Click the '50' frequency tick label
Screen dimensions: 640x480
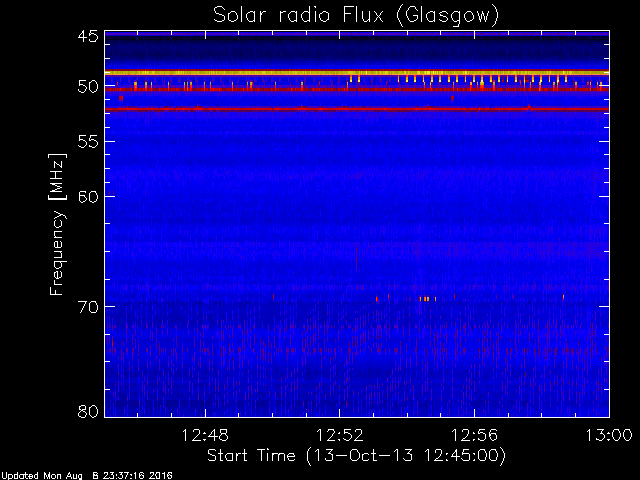tap(88, 87)
